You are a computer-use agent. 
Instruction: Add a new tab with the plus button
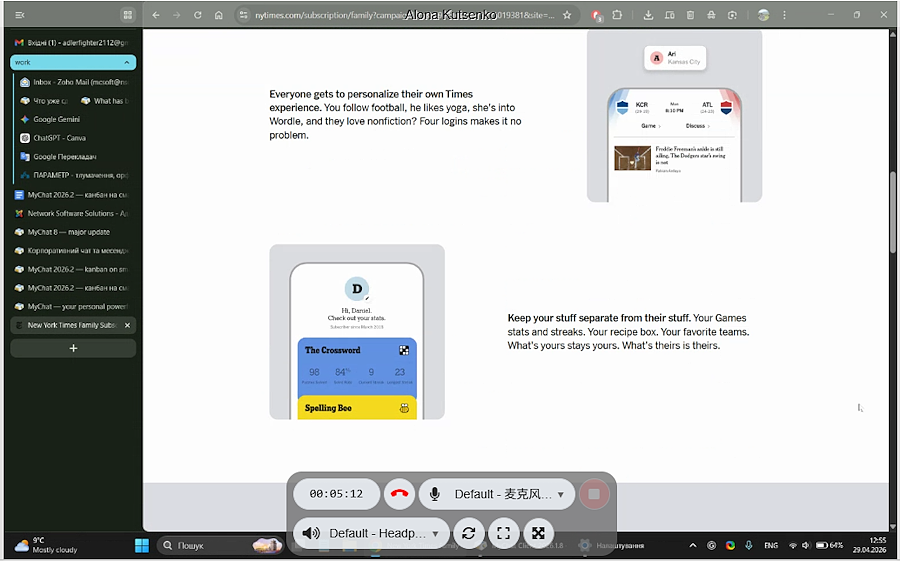point(73,348)
